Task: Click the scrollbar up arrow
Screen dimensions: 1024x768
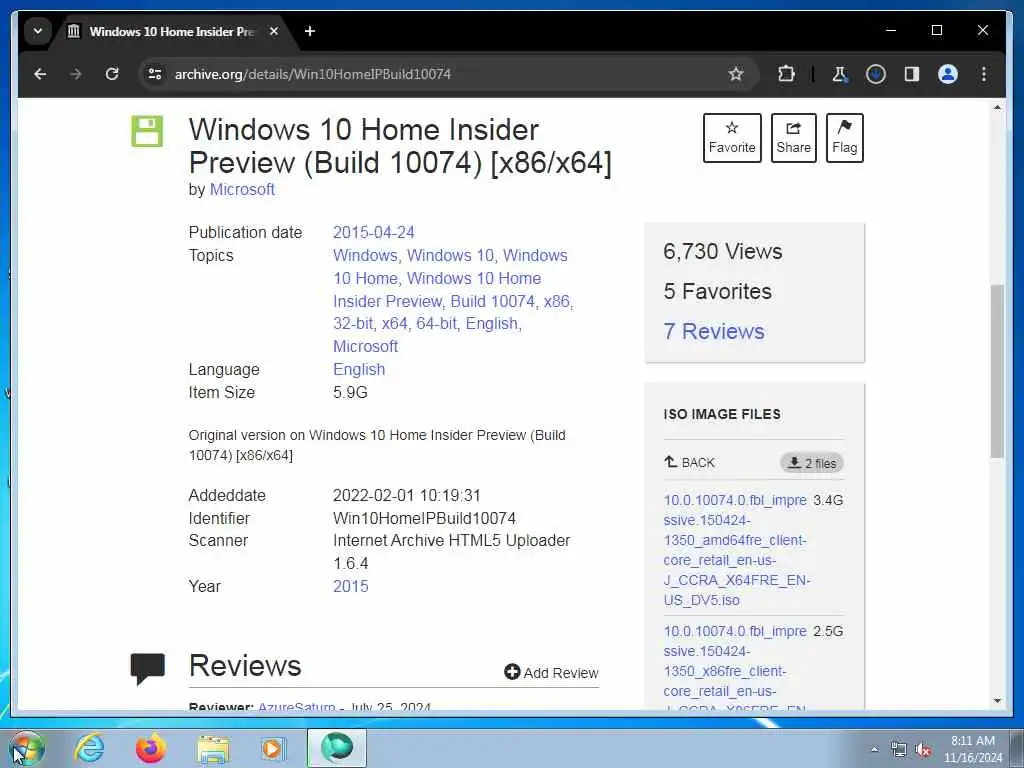Action: (997, 107)
